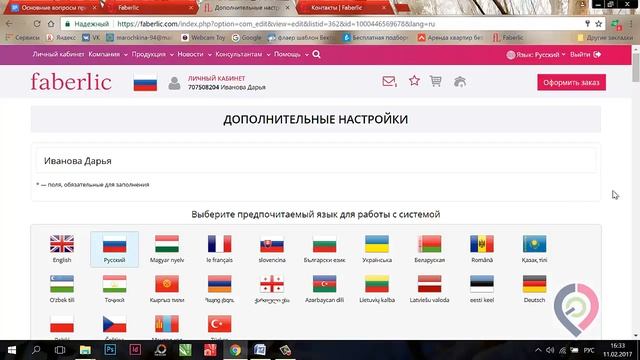This screenshot has width=640, height=360.
Task: Select O'zbek tili flag
Action: pos(62,284)
